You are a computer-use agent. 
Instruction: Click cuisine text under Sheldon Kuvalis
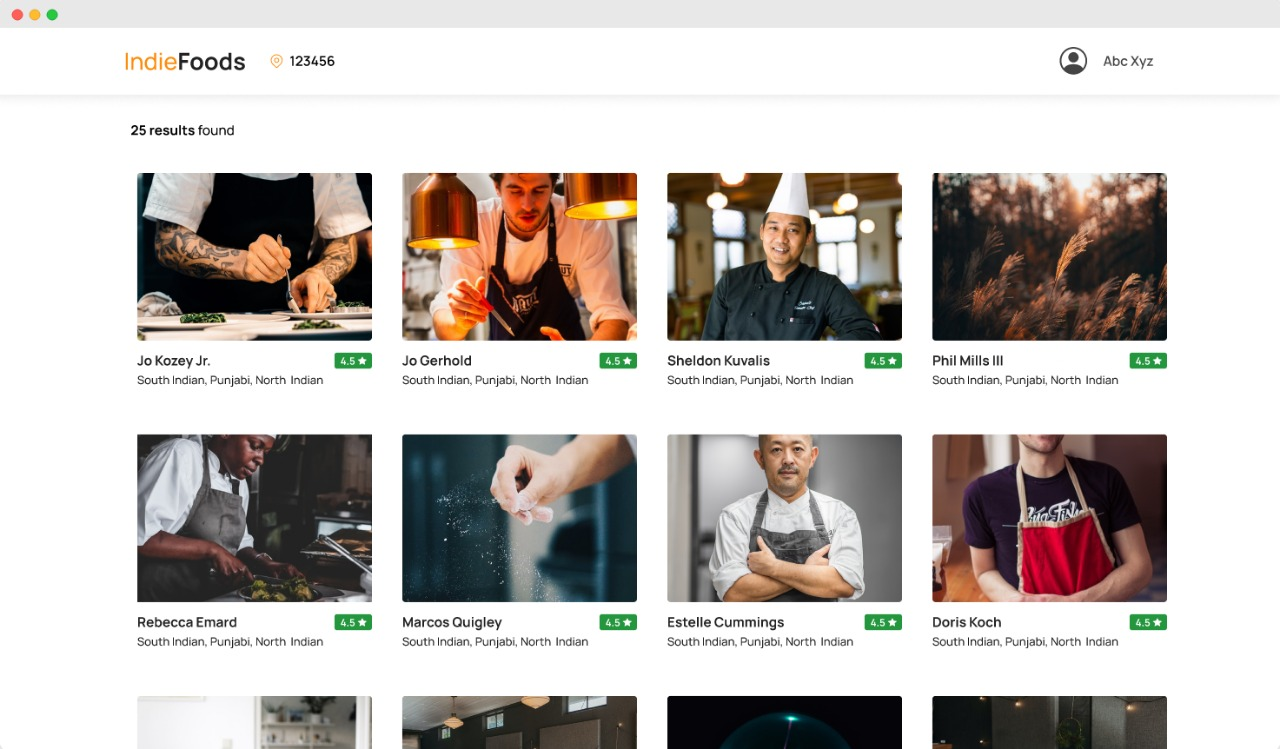click(x=760, y=380)
